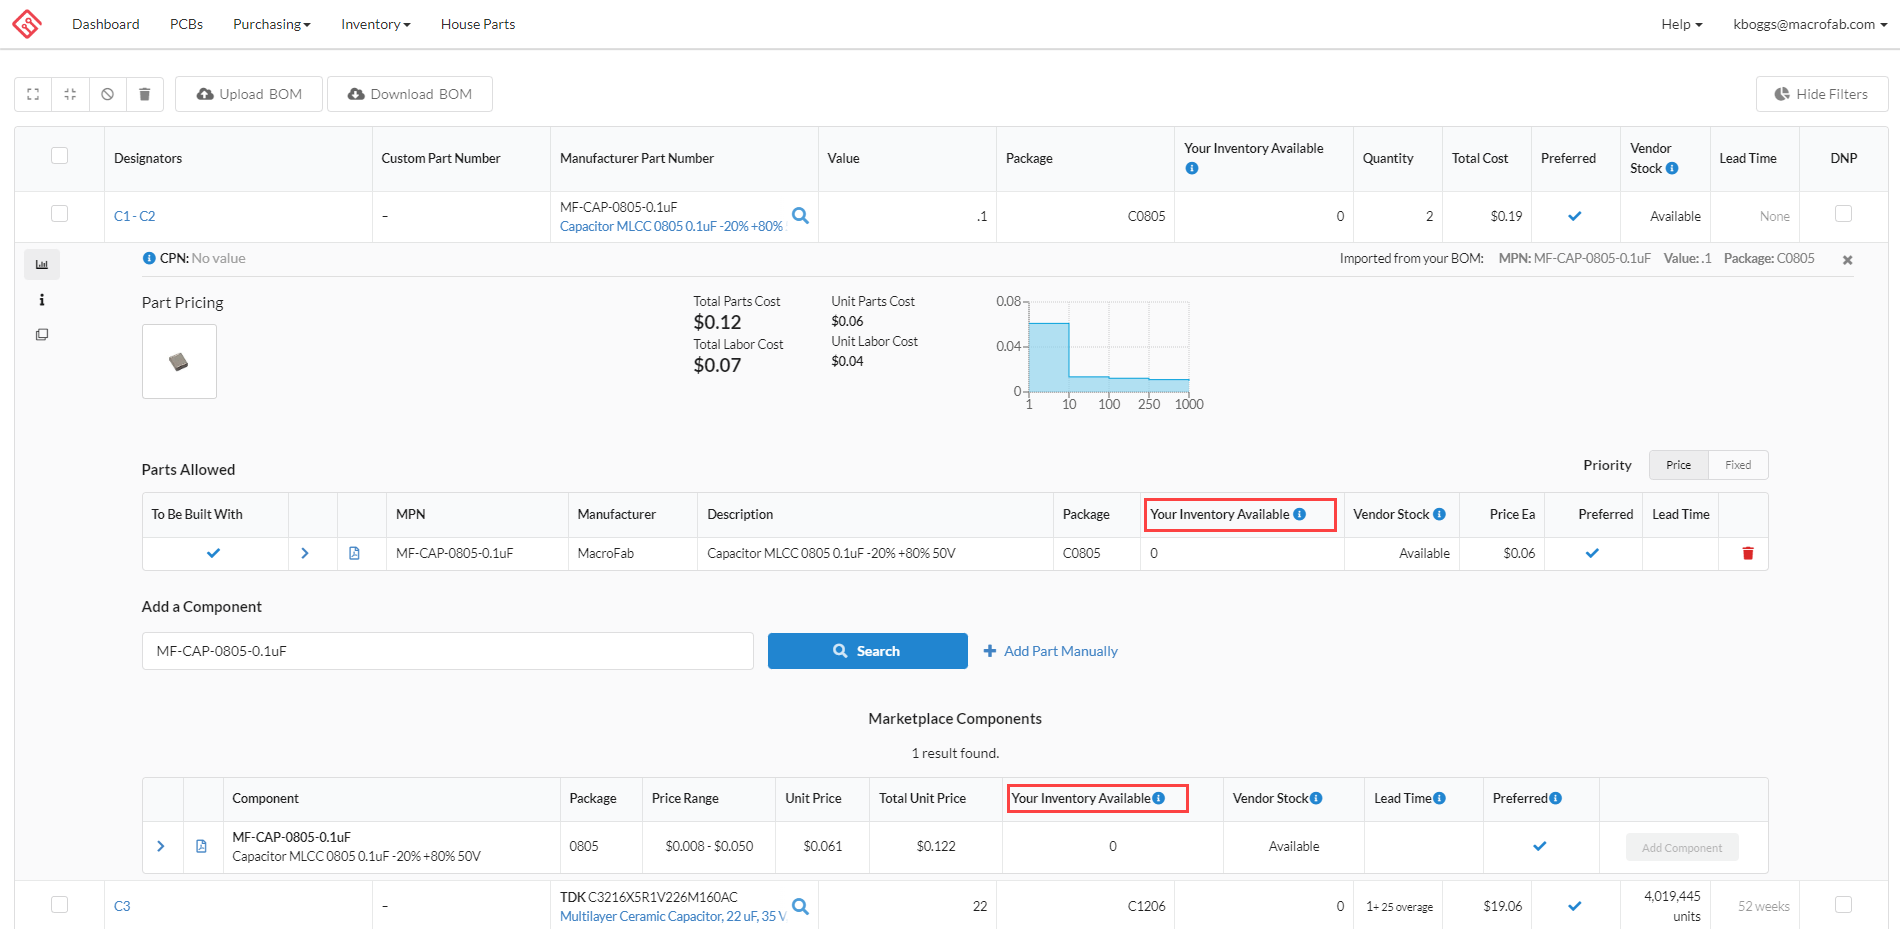Screen dimensions: 1900x929
Task: Click the price break chart bar
Action: click(1049, 357)
